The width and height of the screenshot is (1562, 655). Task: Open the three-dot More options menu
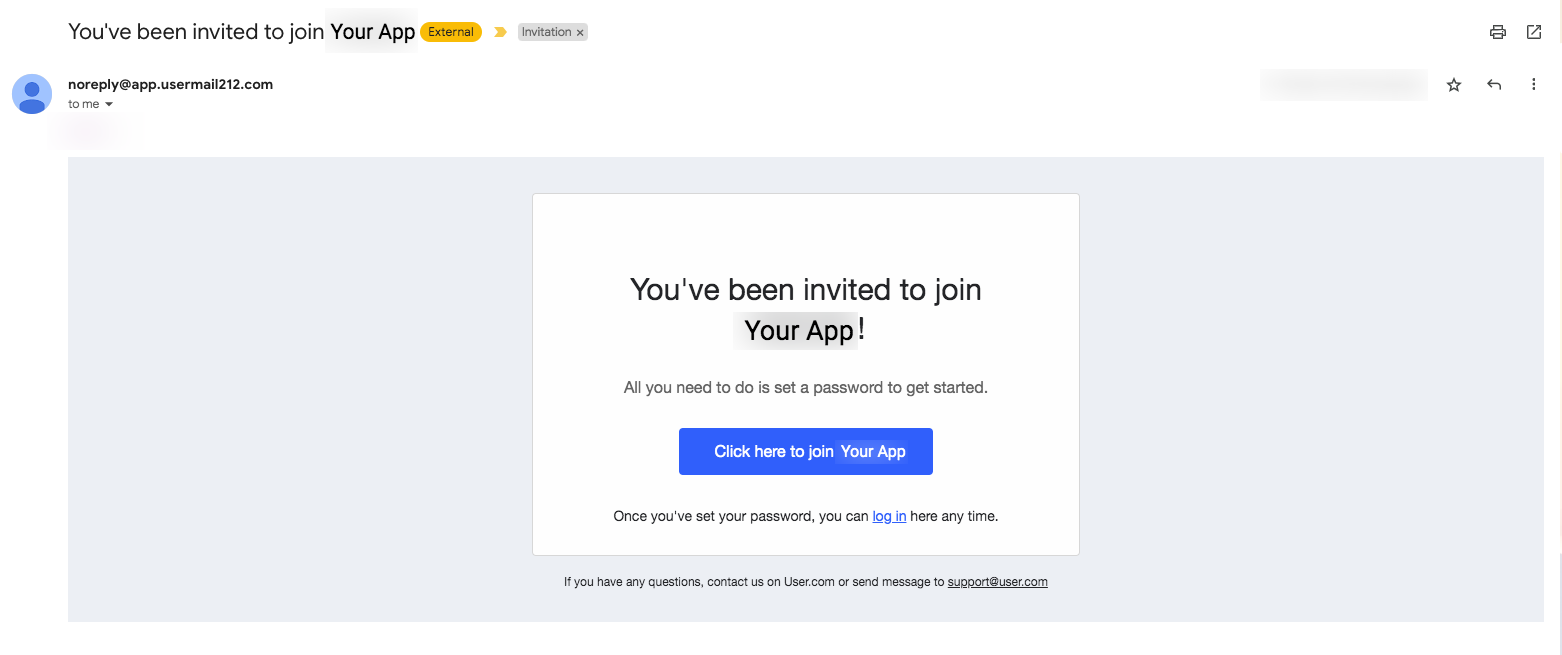pyautogui.click(x=1534, y=85)
